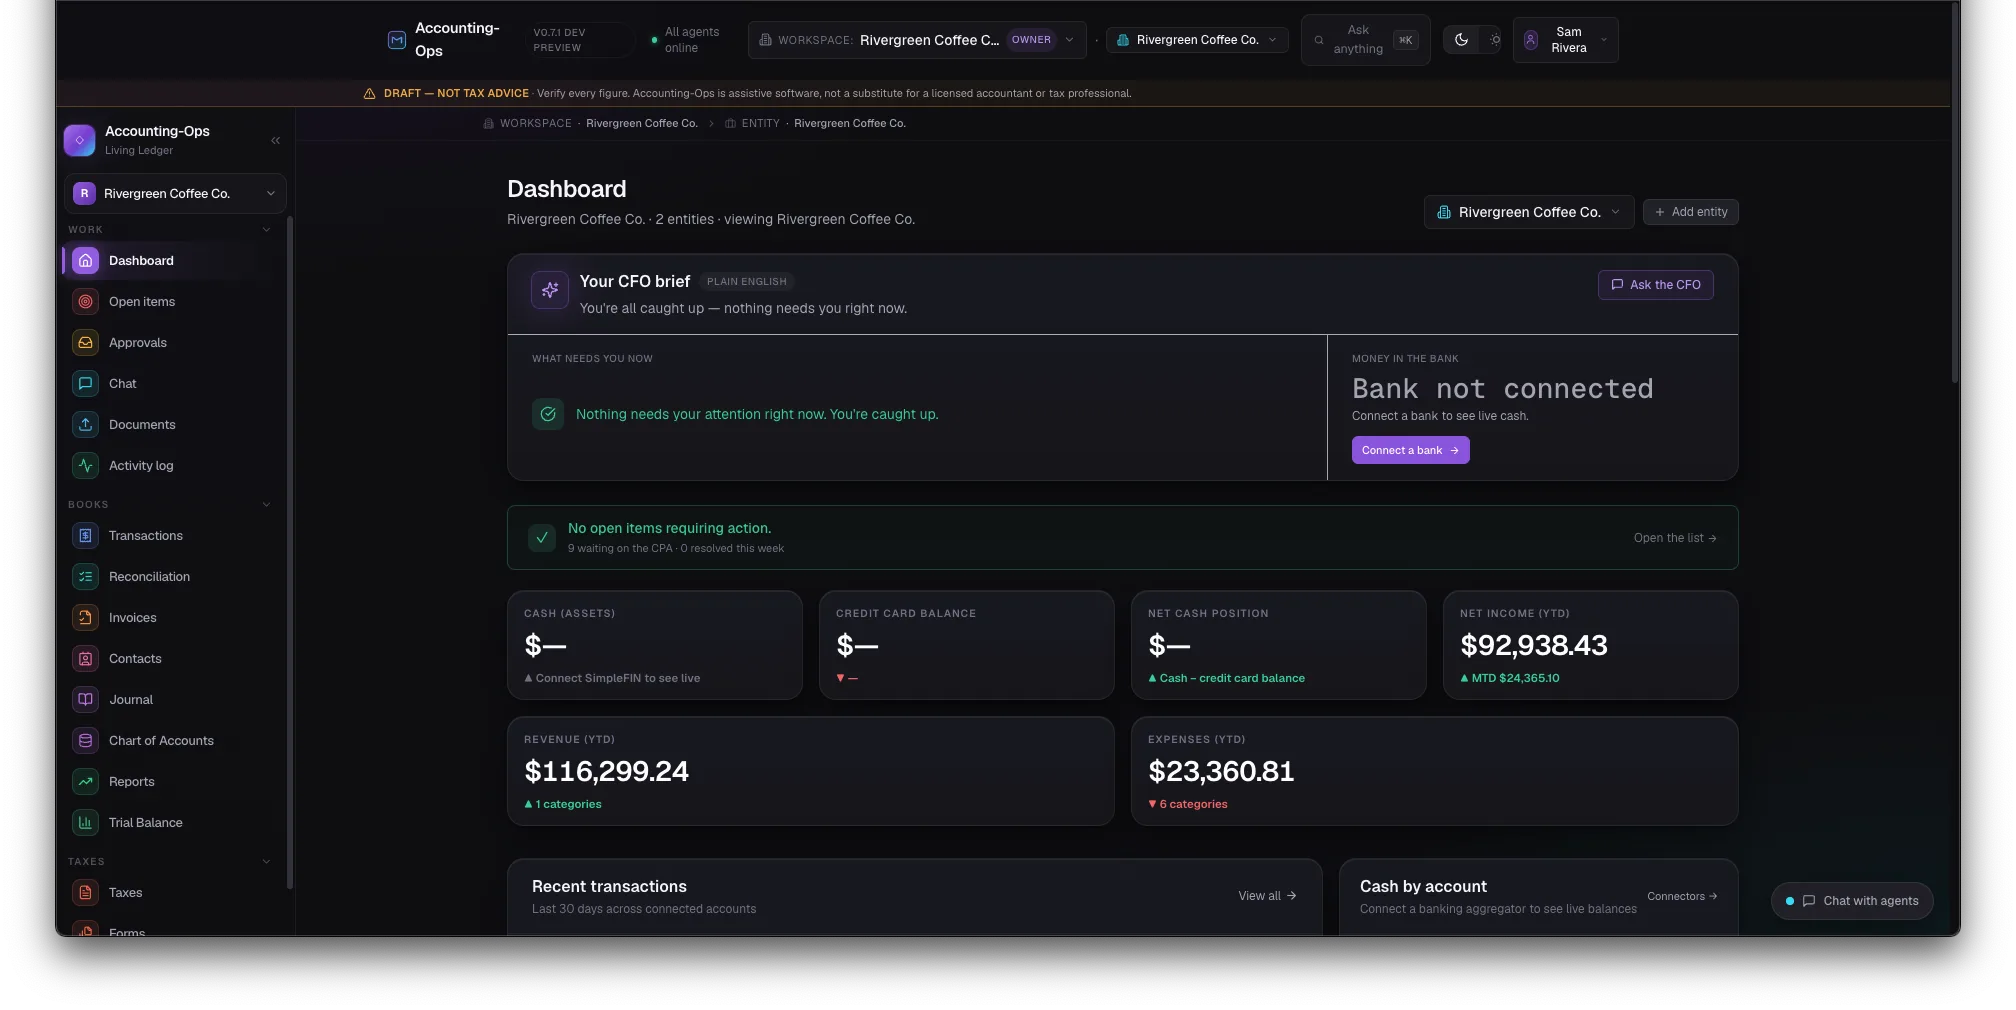2016x1010 pixels.
Task: Click the Journal book icon
Action: point(86,699)
